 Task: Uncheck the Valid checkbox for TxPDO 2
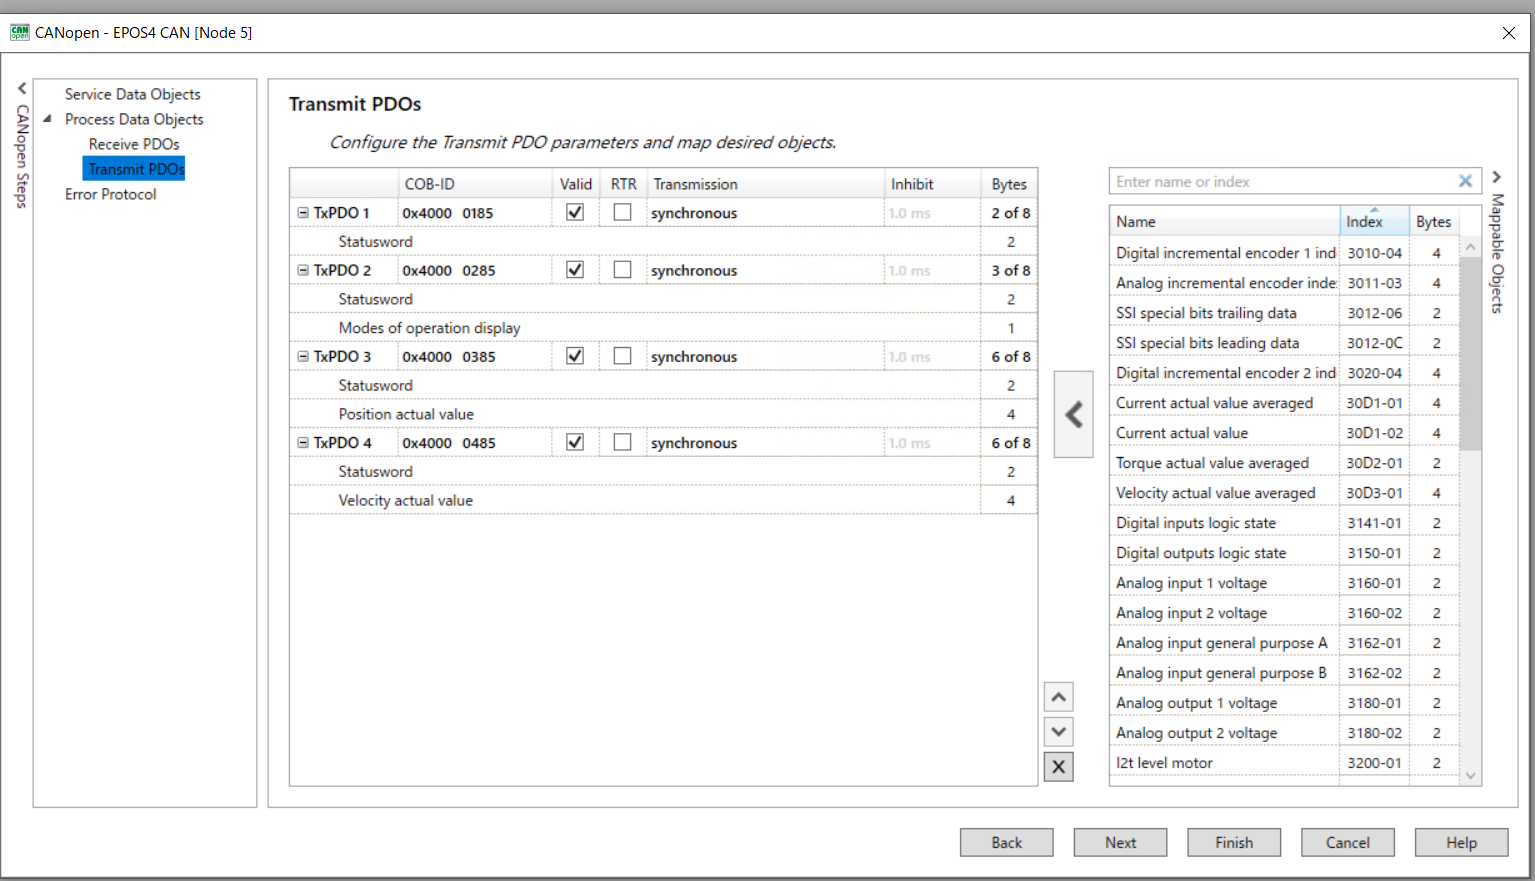click(575, 270)
